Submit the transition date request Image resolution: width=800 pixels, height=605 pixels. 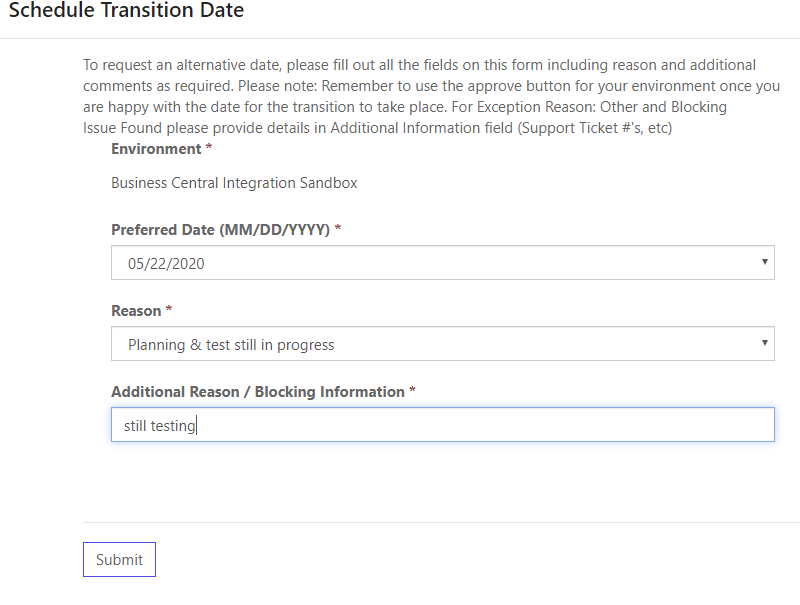[x=119, y=560]
